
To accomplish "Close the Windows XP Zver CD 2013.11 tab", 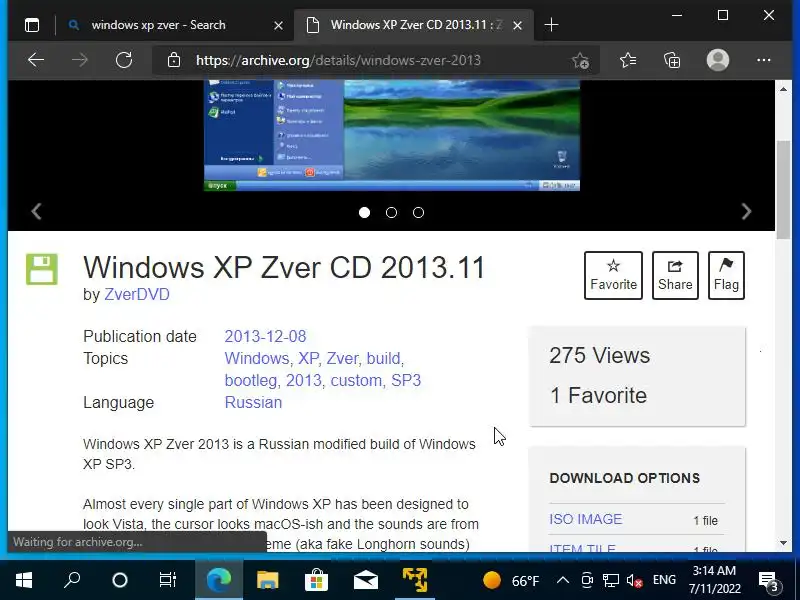I will tap(517, 26).
